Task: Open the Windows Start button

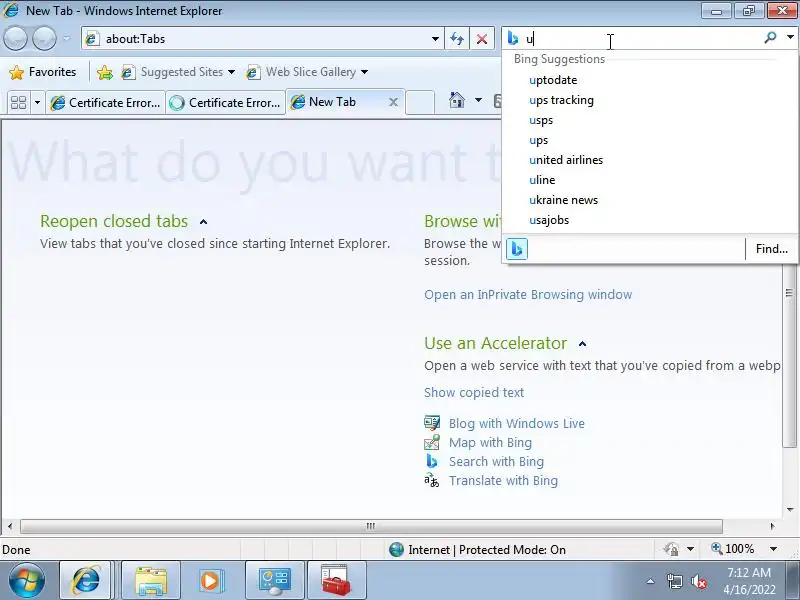Action: click(x=27, y=581)
